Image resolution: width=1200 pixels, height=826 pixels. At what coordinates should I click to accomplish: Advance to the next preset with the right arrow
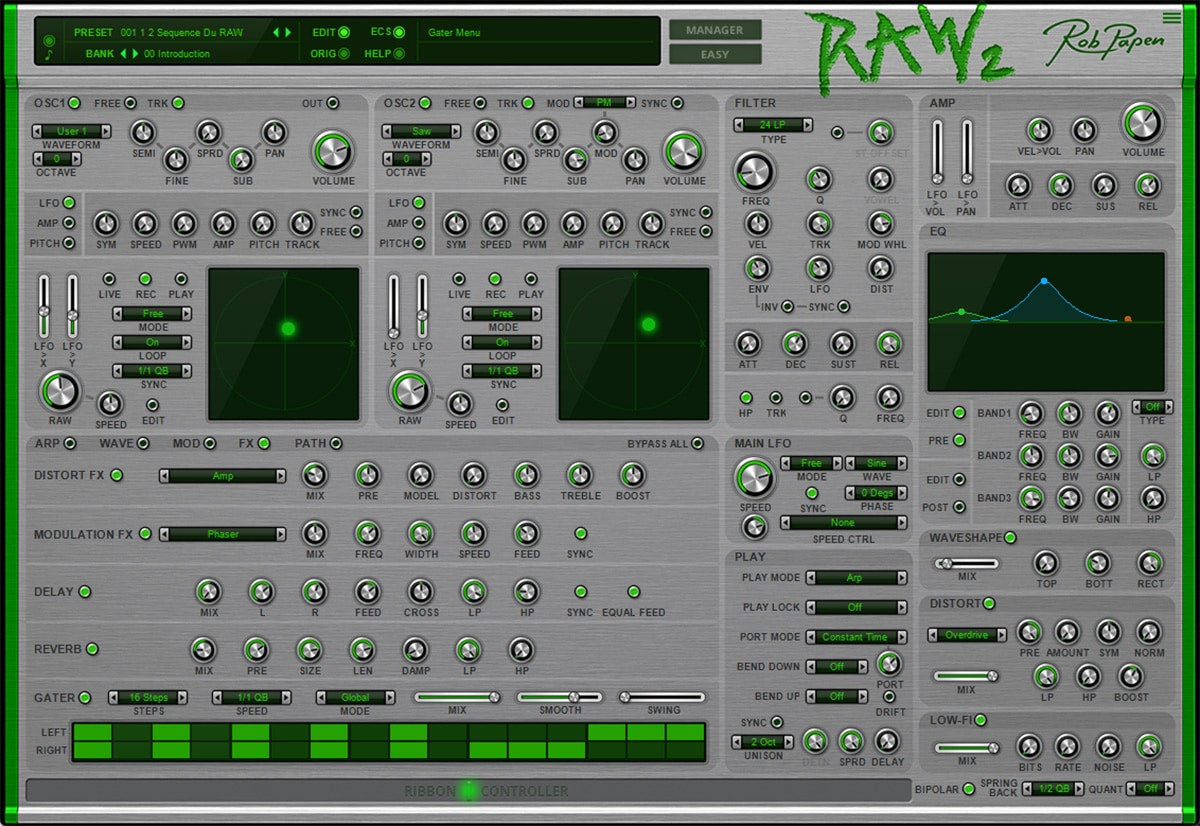coord(289,32)
